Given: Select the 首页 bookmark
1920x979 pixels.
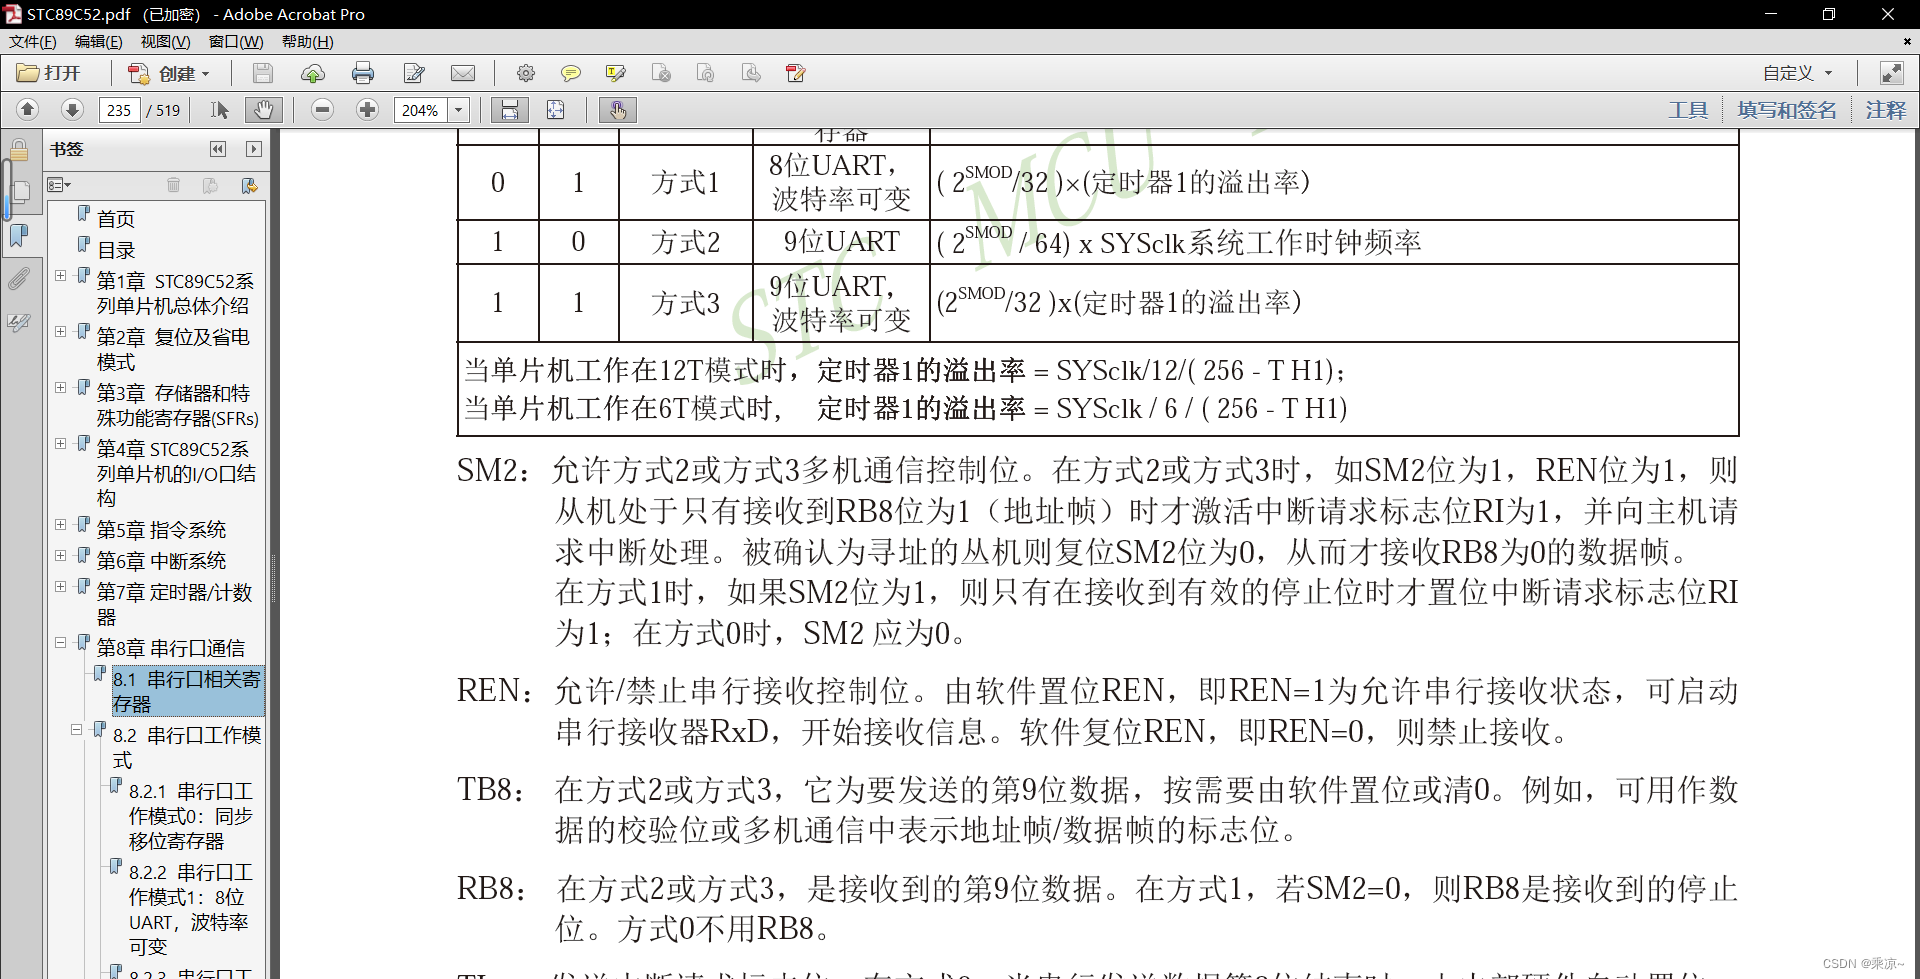Looking at the screenshot, I should coord(115,218).
